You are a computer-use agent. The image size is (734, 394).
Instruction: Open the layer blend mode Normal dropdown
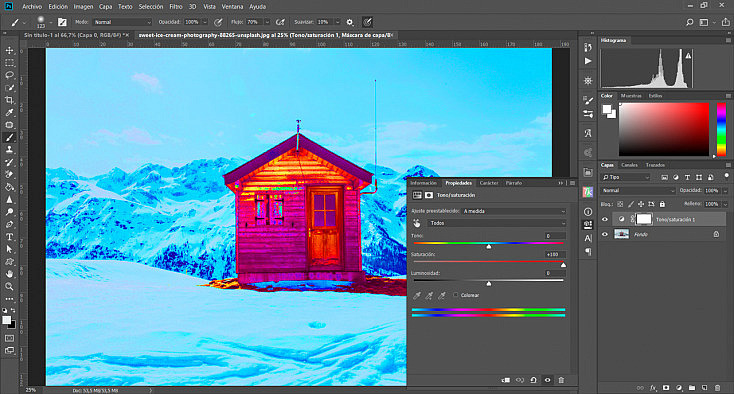point(638,190)
